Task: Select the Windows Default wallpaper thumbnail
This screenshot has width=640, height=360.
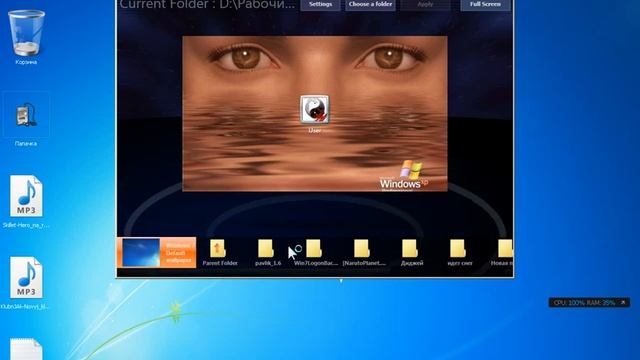Action: tap(156, 253)
